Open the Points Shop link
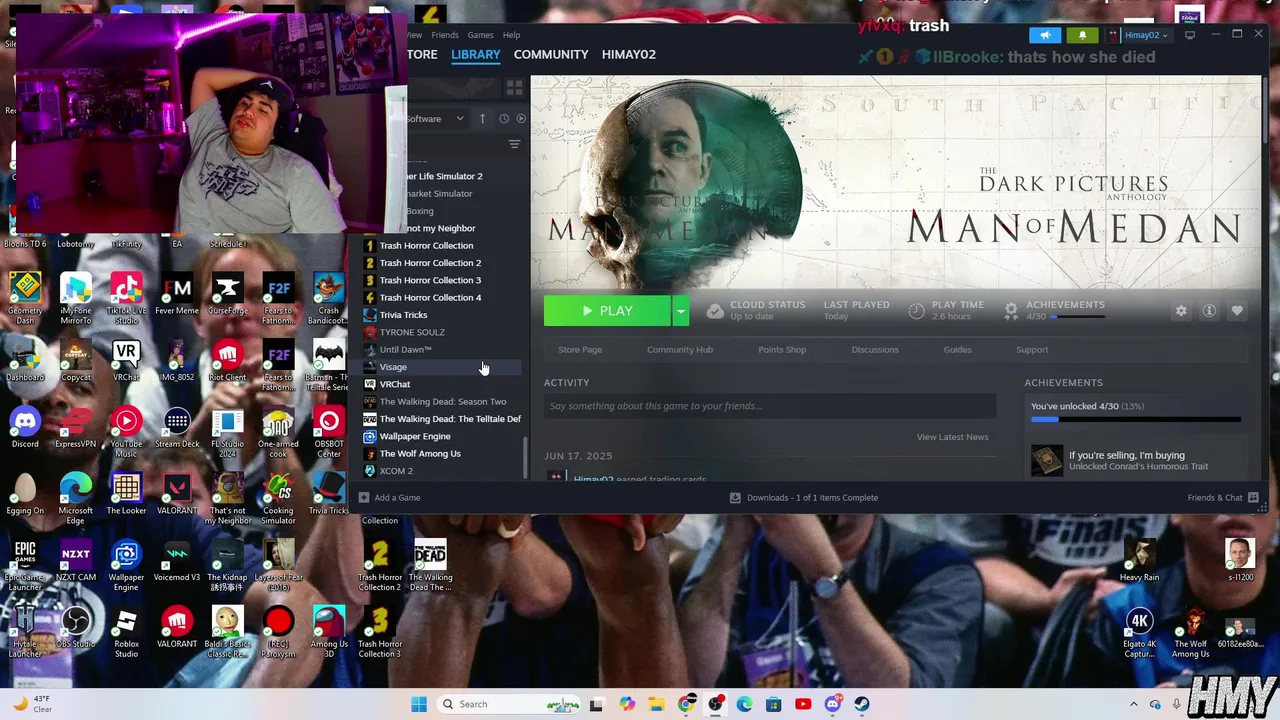Screen dimensions: 1280x720 pos(782,350)
